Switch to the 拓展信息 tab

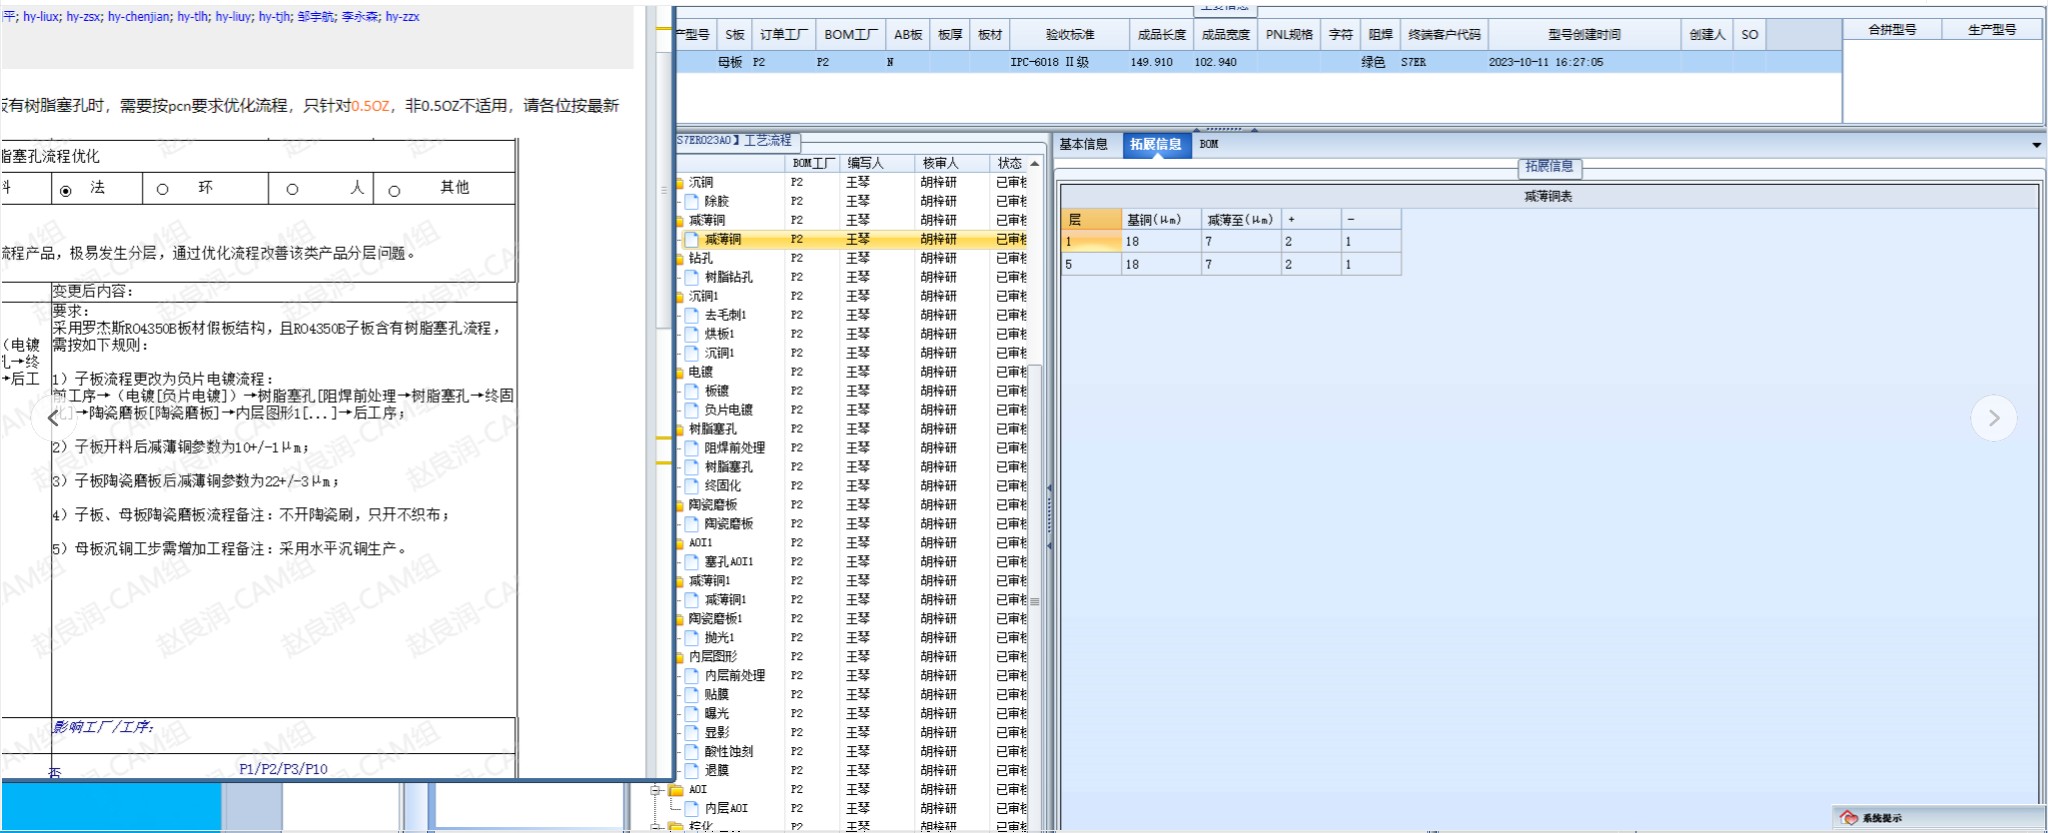[x=1155, y=144]
